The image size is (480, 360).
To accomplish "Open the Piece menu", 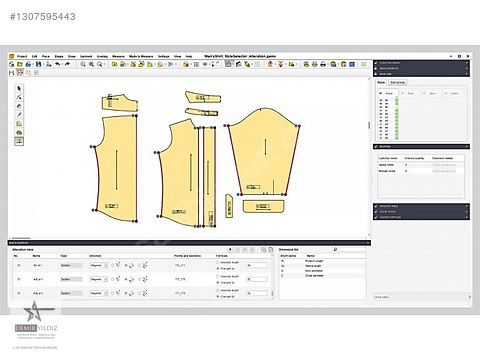I will point(46,56).
